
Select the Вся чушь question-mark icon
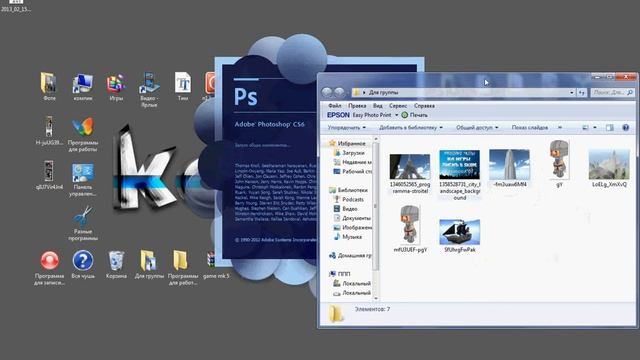[x=83, y=264]
